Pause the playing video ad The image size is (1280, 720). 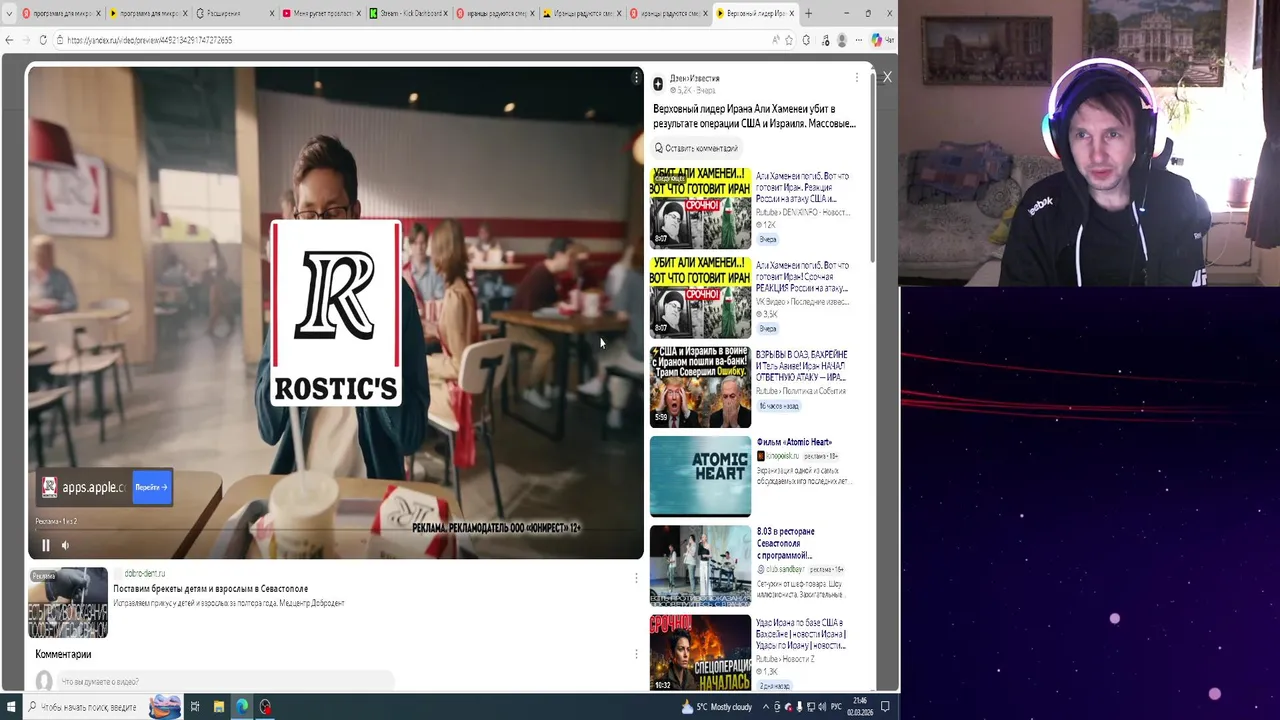point(45,545)
